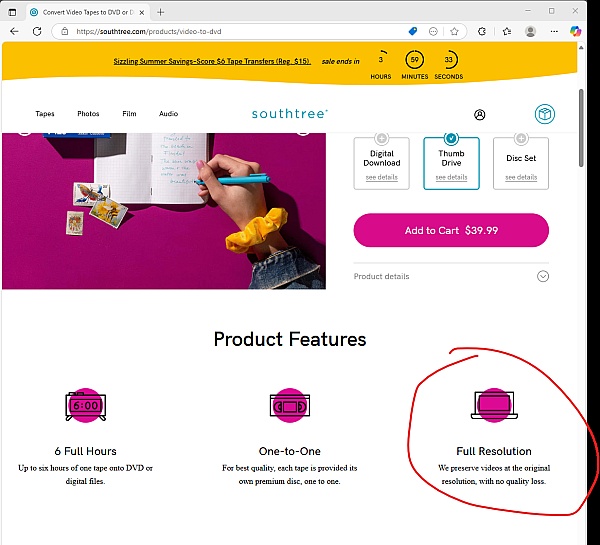Screen dimensions: 600x545
Task: Select the Disc Set option
Action: coord(521,160)
